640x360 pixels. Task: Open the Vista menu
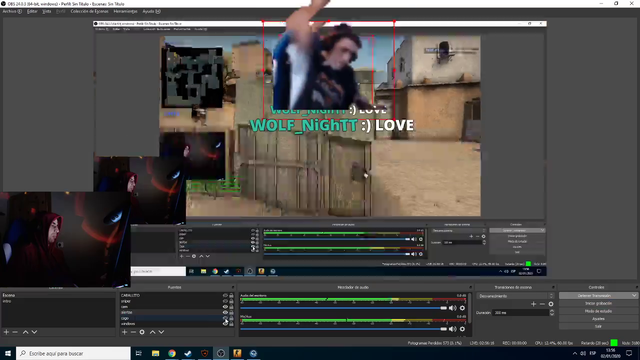coord(47,11)
